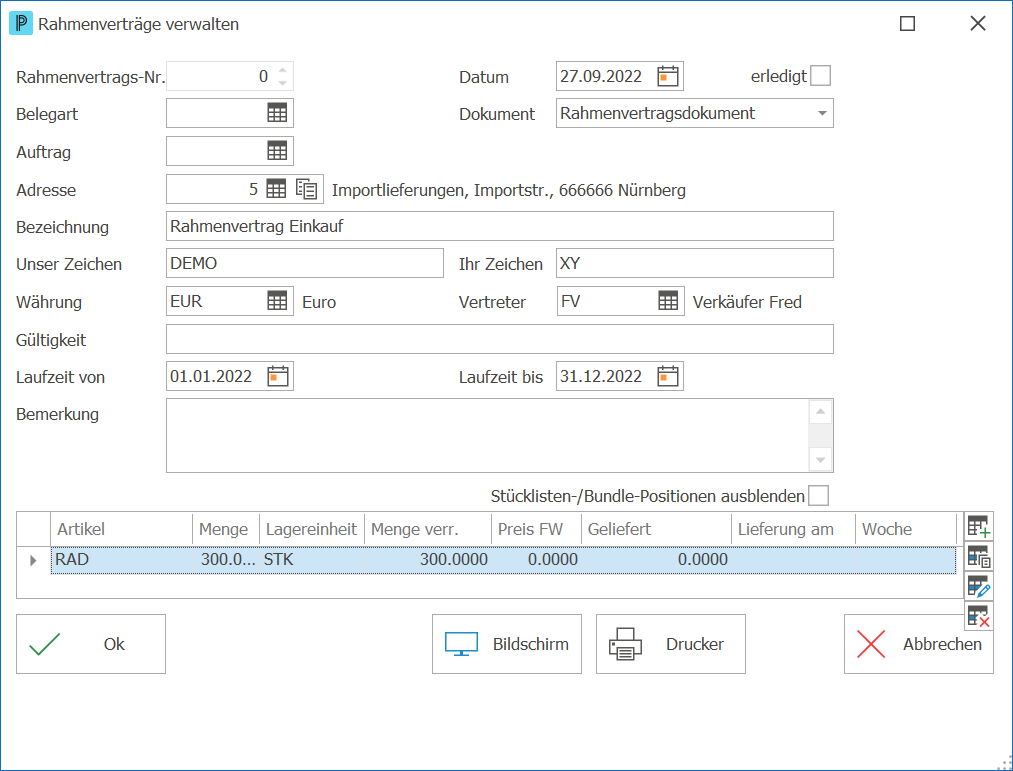Screen dimensions: 1013x771
Task: Click the Lagereinheit column header
Action: 312,529
